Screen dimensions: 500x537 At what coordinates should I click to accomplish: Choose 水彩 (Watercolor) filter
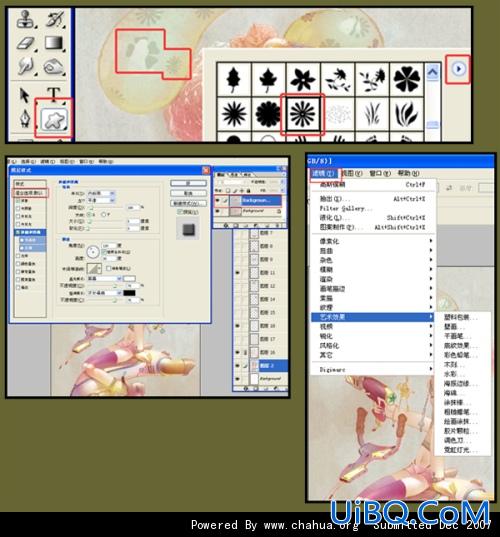[x=462, y=374]
